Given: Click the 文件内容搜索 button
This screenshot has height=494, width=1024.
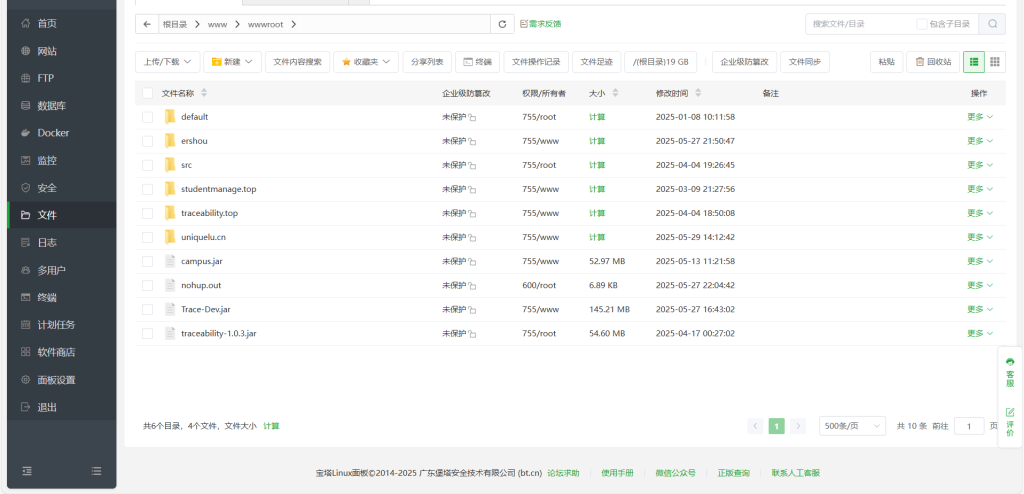Looking at the screenshot, I should click(297, 62).
